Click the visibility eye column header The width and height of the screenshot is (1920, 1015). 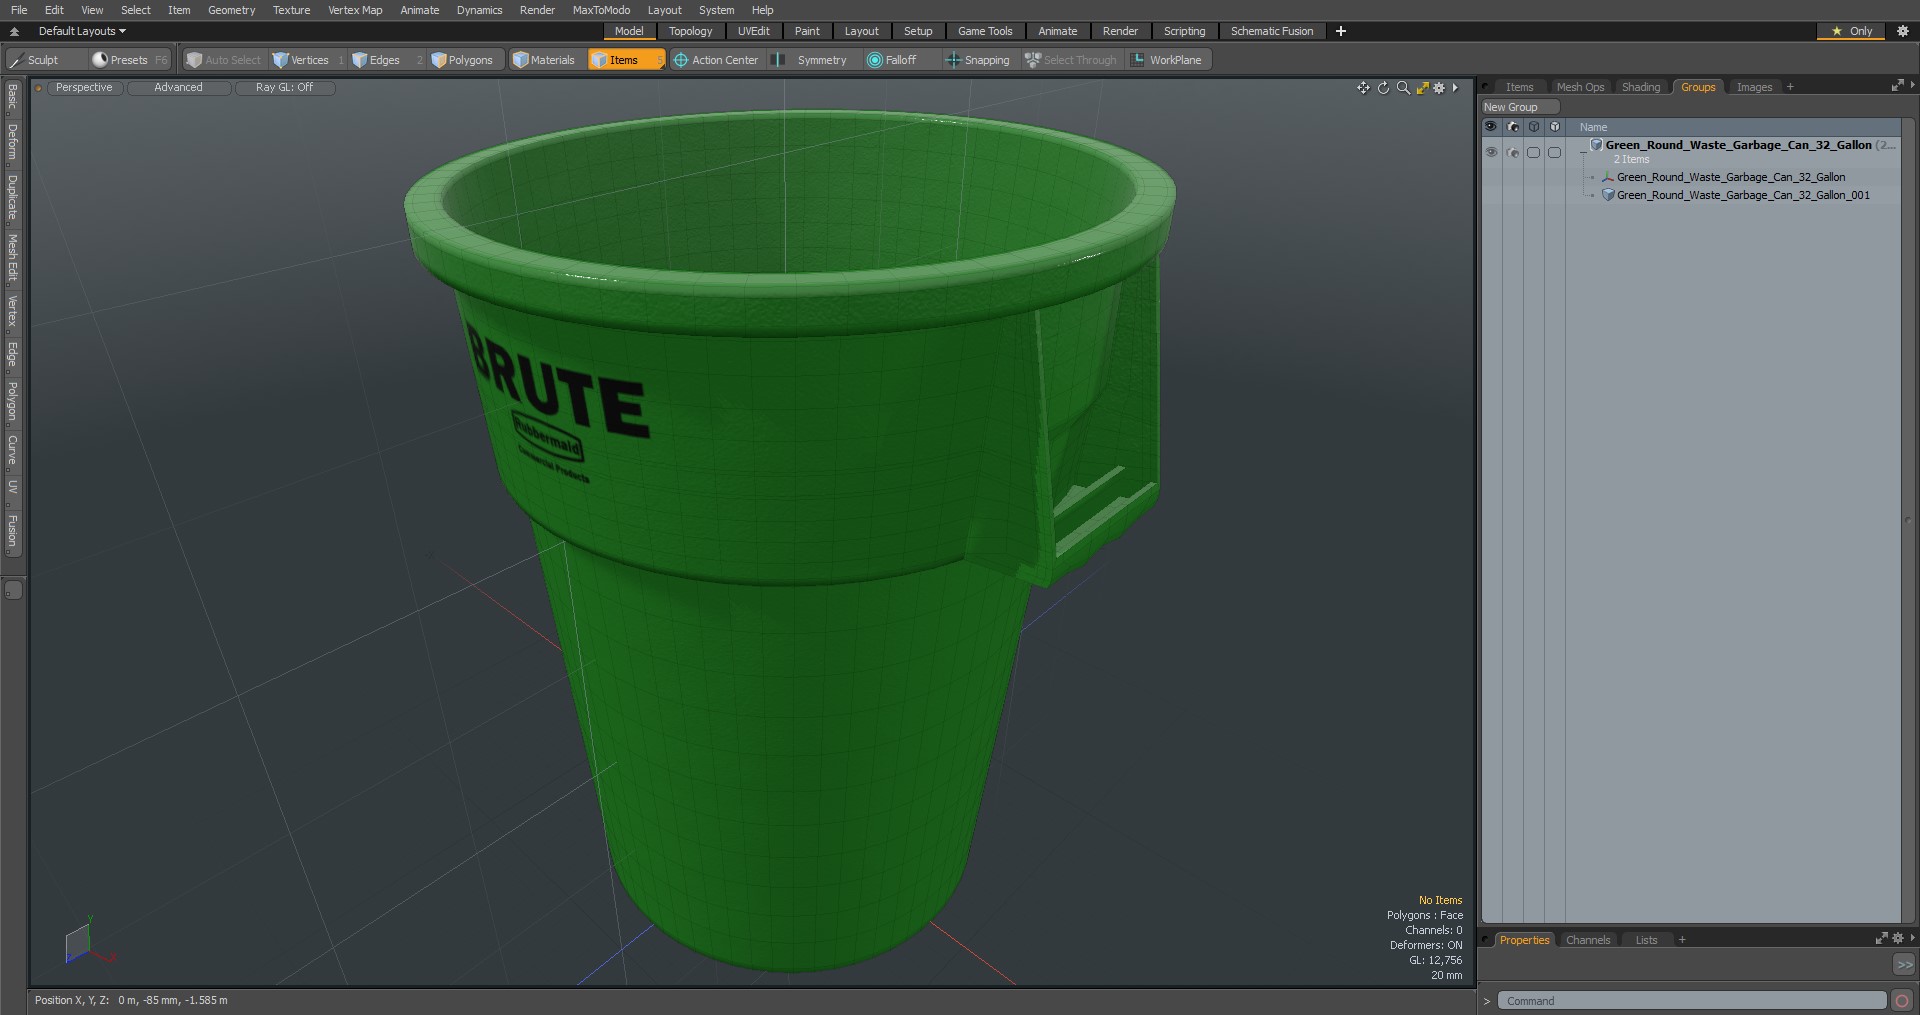pyautogui.click(x=1491, y=127)
